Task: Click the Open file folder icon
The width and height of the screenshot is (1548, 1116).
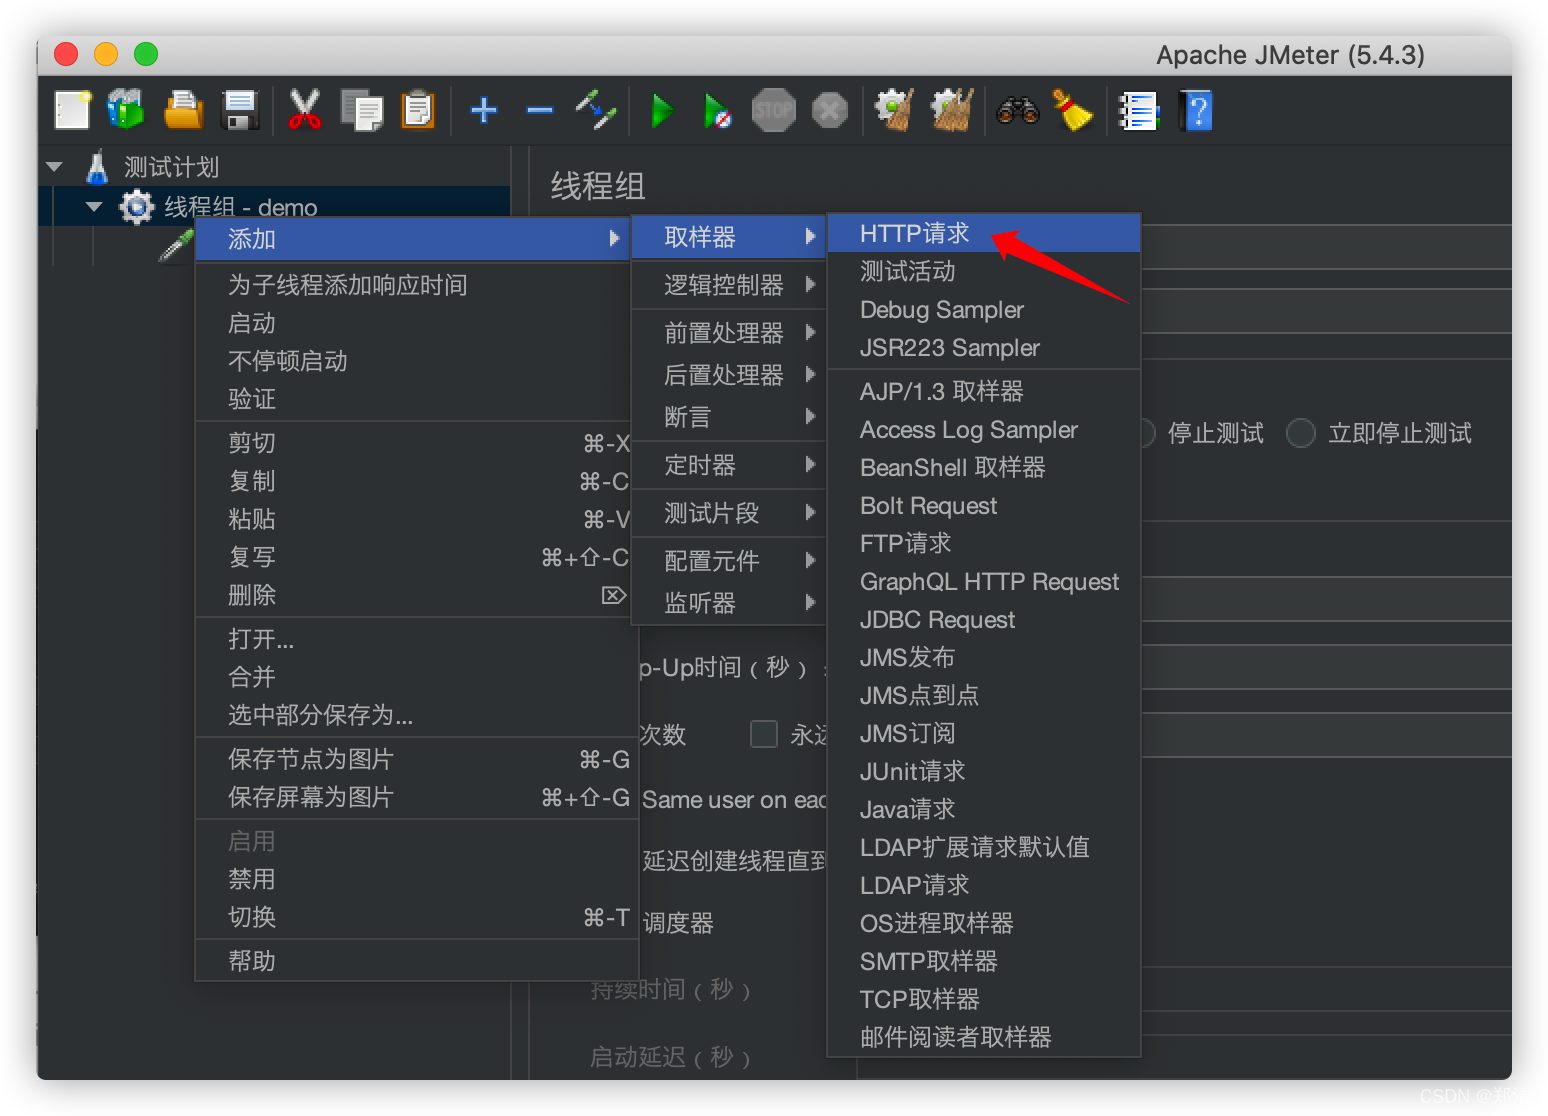Action: click(183, 110)
